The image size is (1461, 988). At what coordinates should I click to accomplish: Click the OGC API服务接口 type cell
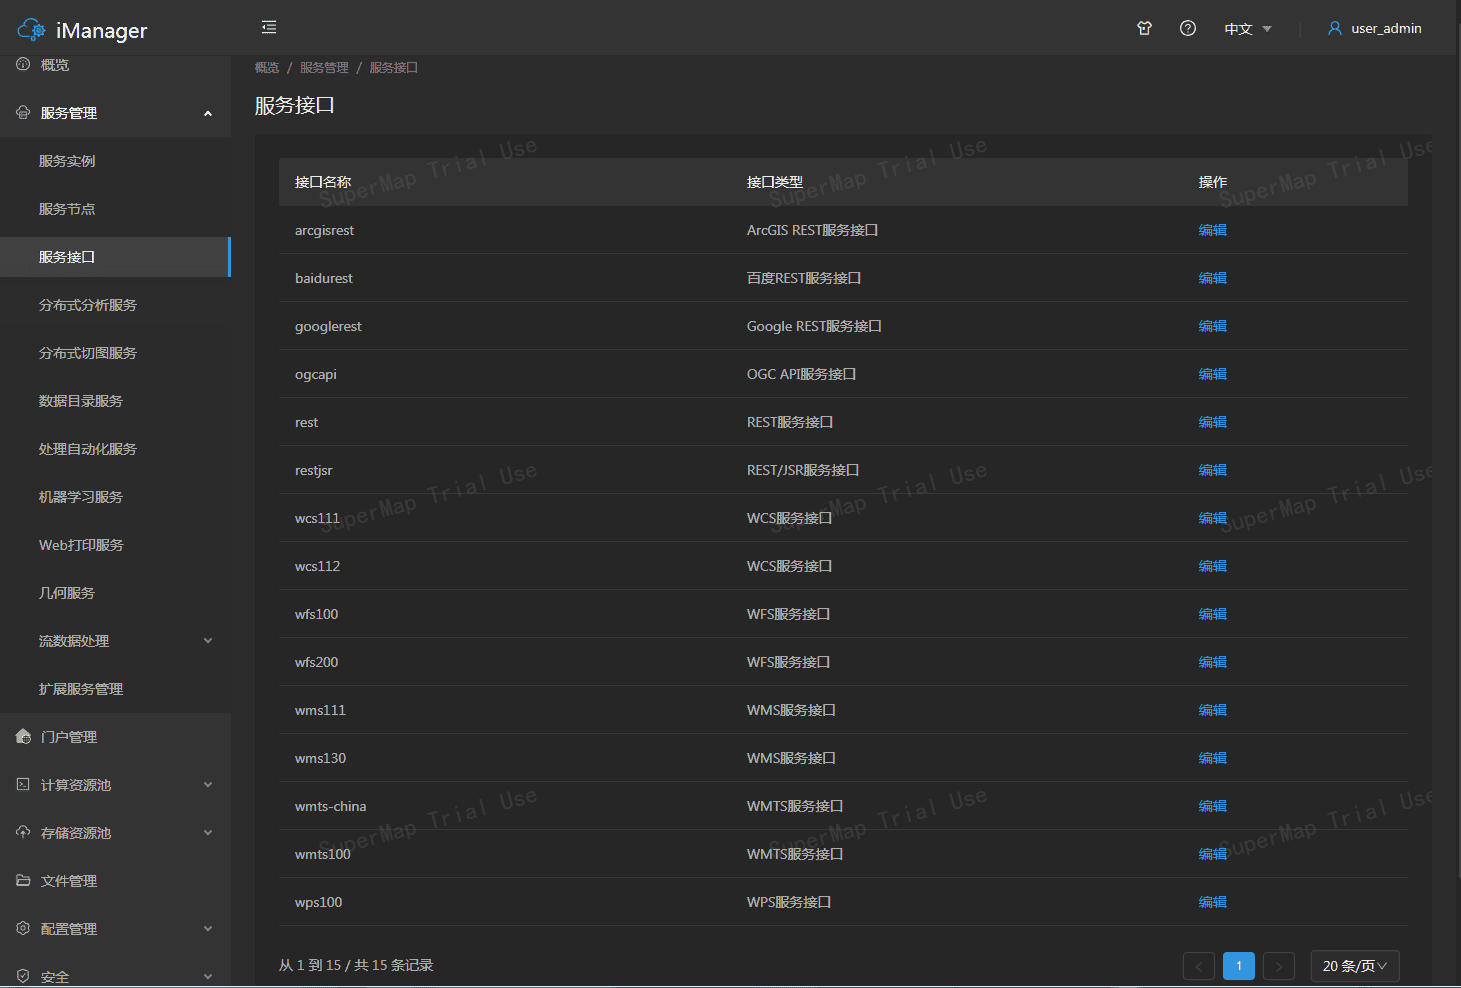click(801, 374)
